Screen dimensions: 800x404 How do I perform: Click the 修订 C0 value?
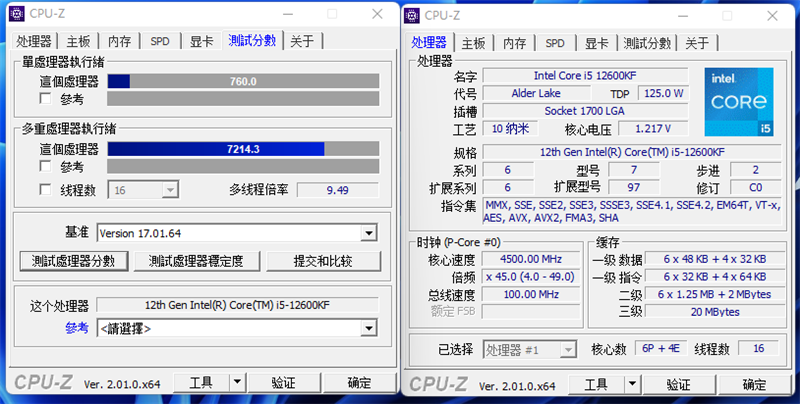pos(756,187)
